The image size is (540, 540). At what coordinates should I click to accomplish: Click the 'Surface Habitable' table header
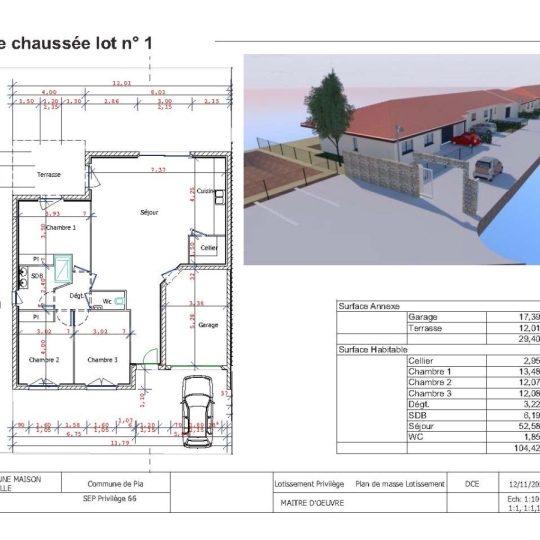click(x=373, y=350)
